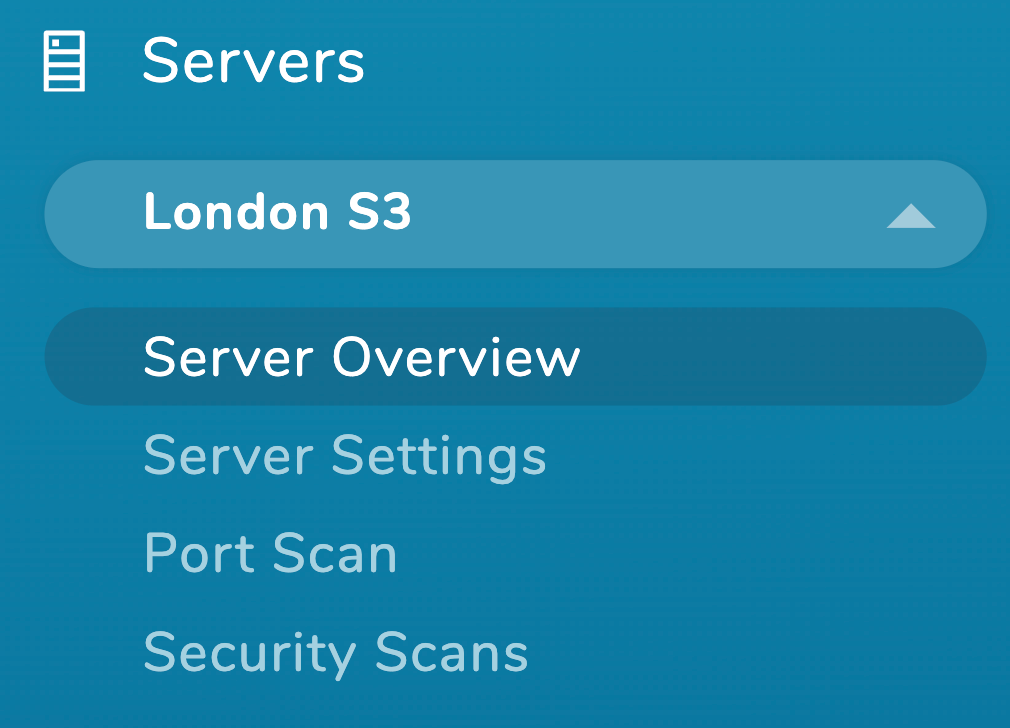Select the highlighted Server Overview item
This screenshot has width=1010, height=728.
pos(515,356)
